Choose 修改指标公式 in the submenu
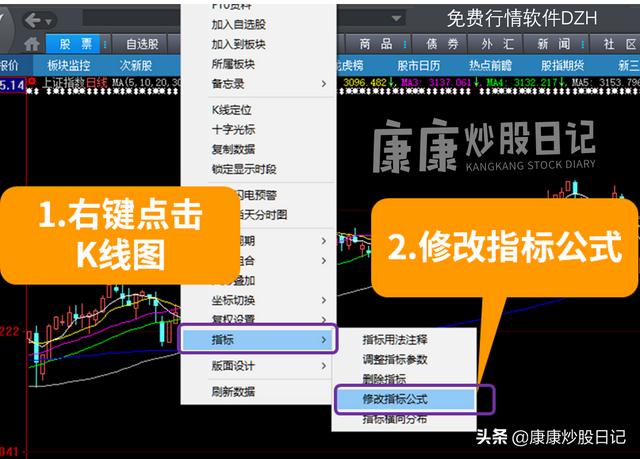Image resolution: width=640 pixels, height=459 pixels. [405, 399]
